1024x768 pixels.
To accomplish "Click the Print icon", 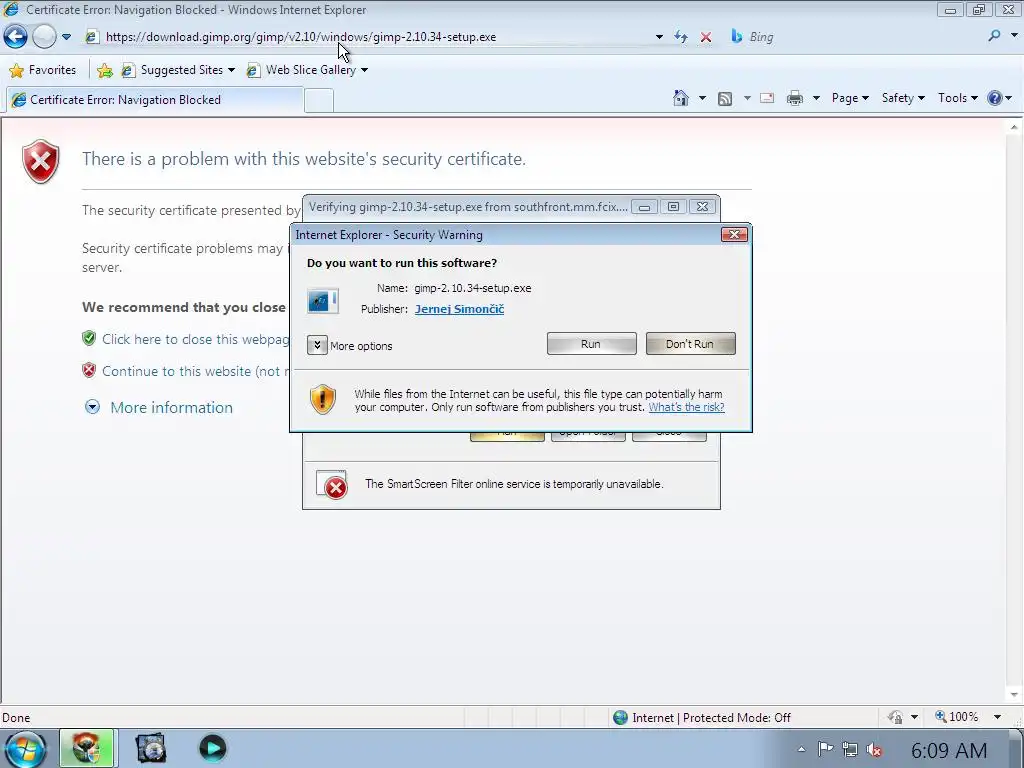I will pyautogui.click(x=795, y=99).
